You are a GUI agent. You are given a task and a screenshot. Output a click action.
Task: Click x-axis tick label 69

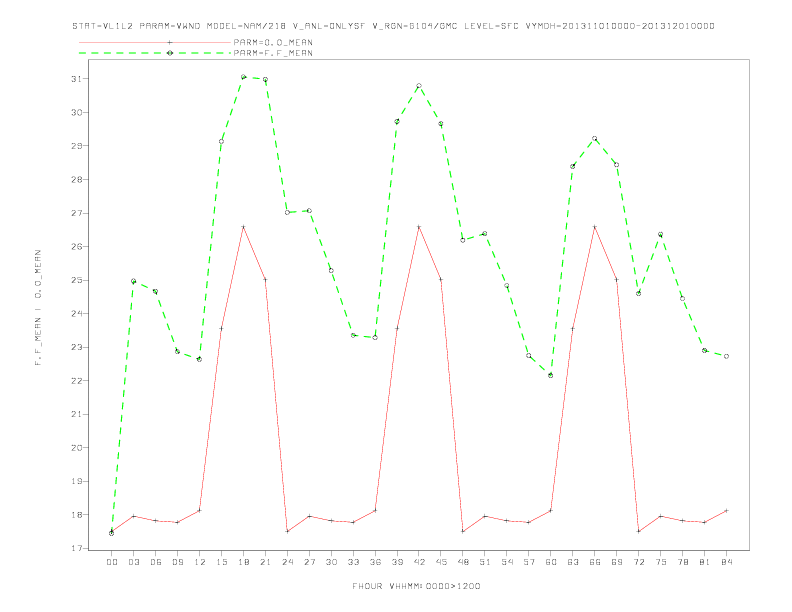click(617, 562)
